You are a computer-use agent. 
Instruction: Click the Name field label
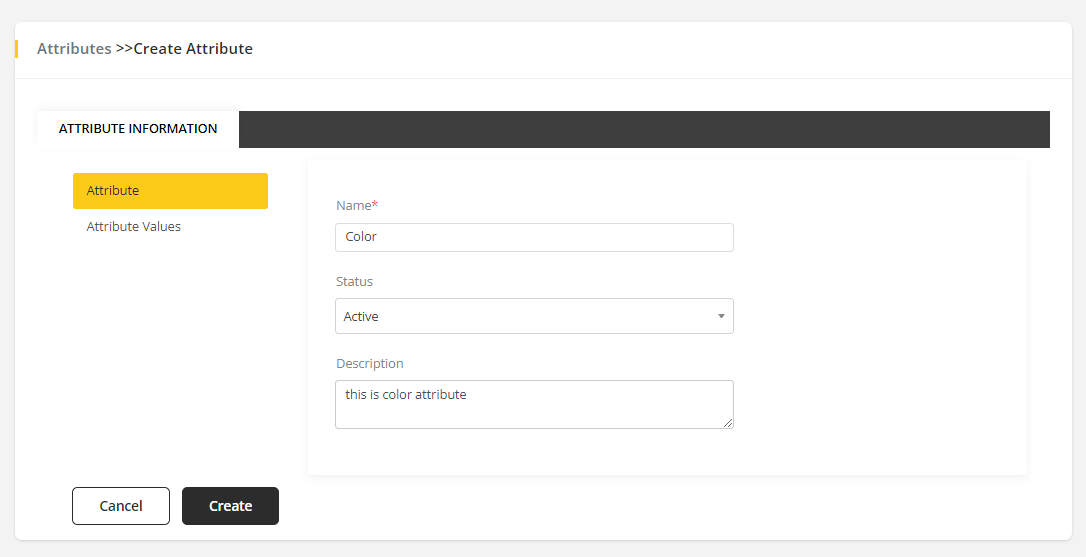[x=353, y=206]
